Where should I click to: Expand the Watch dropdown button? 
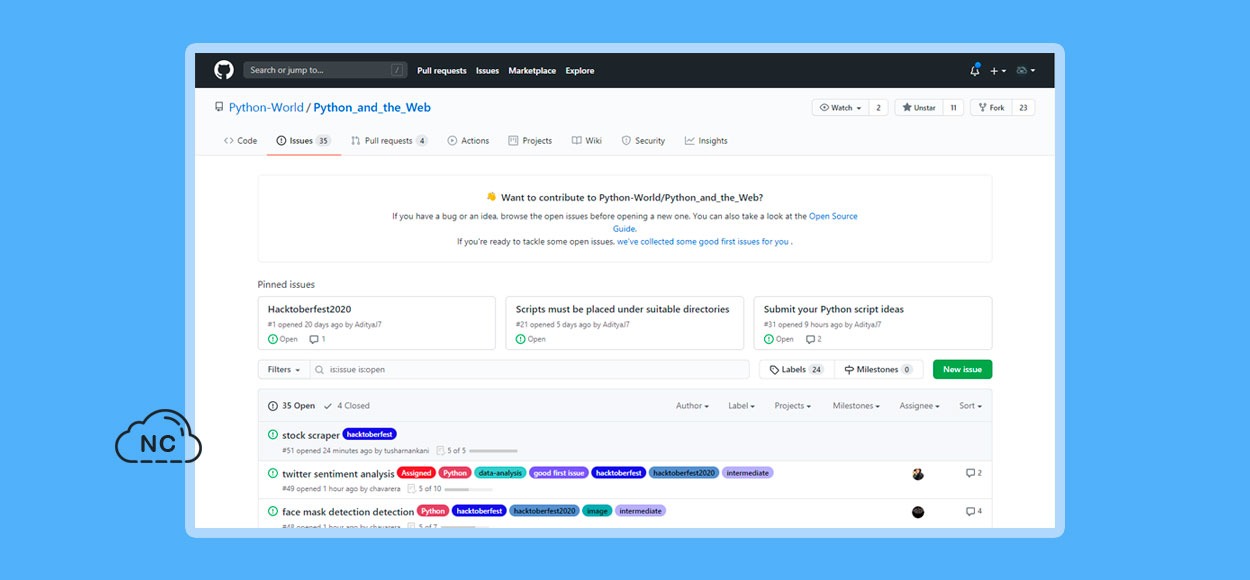coord(840,108)
